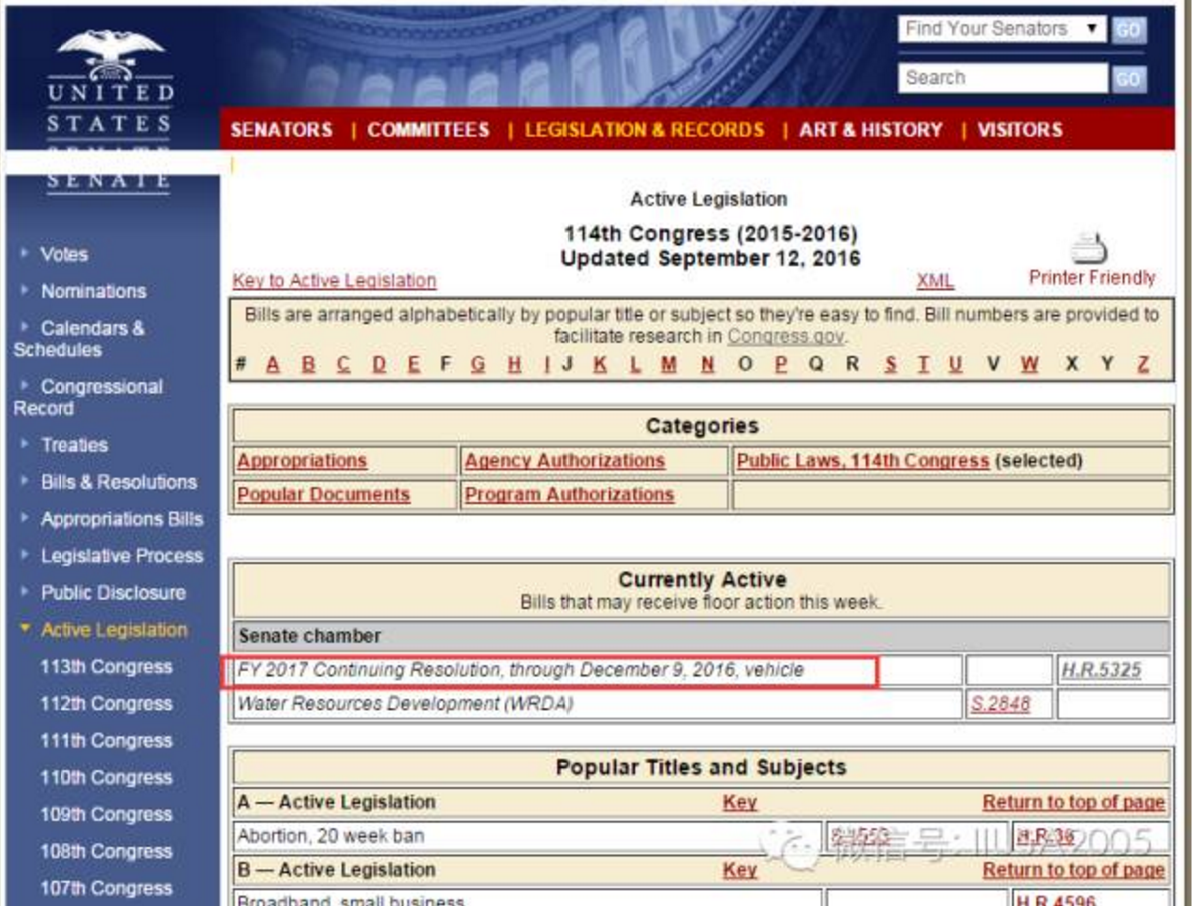1194x906 pixels.
Task: Jump to letter E in index
Action: (x=413, y=365)
